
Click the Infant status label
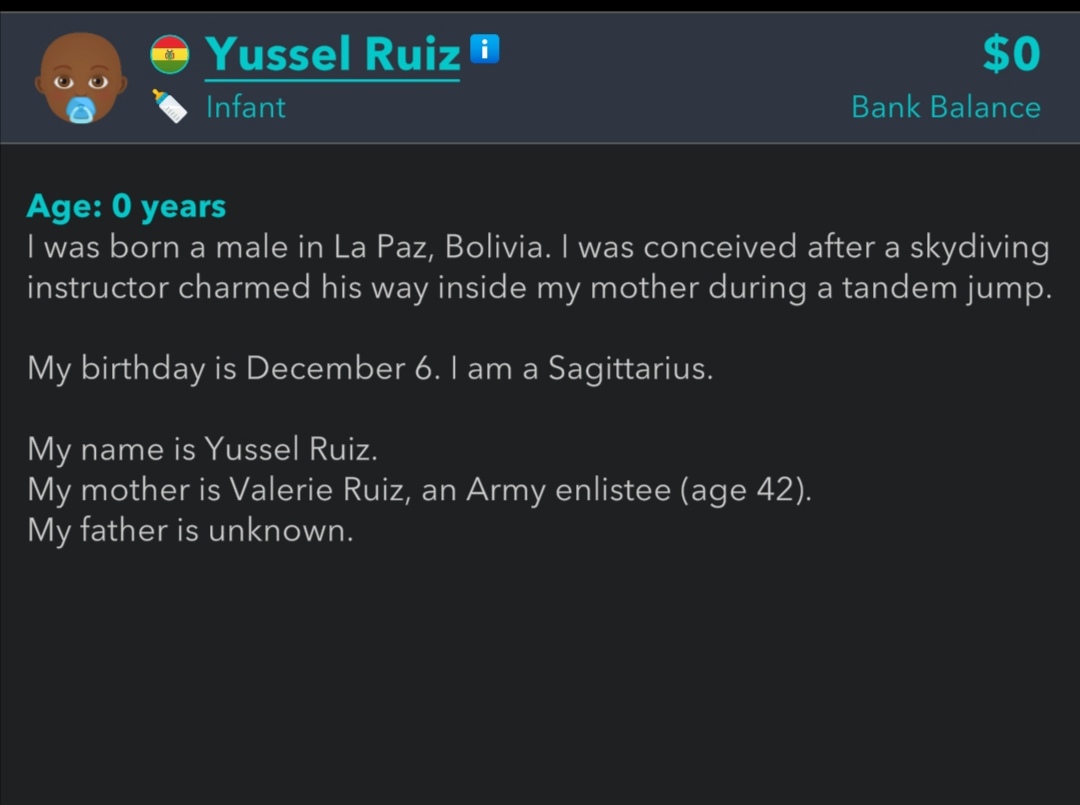point(246,107)
